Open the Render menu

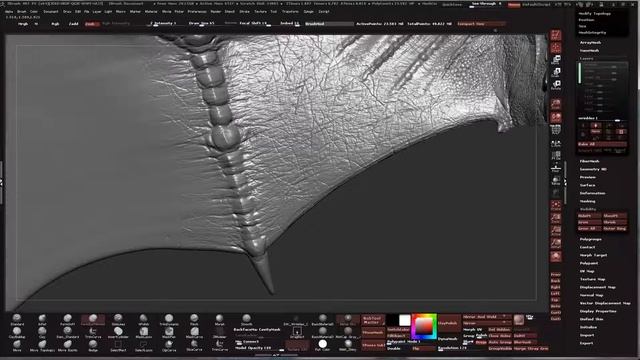pos(216,12)
